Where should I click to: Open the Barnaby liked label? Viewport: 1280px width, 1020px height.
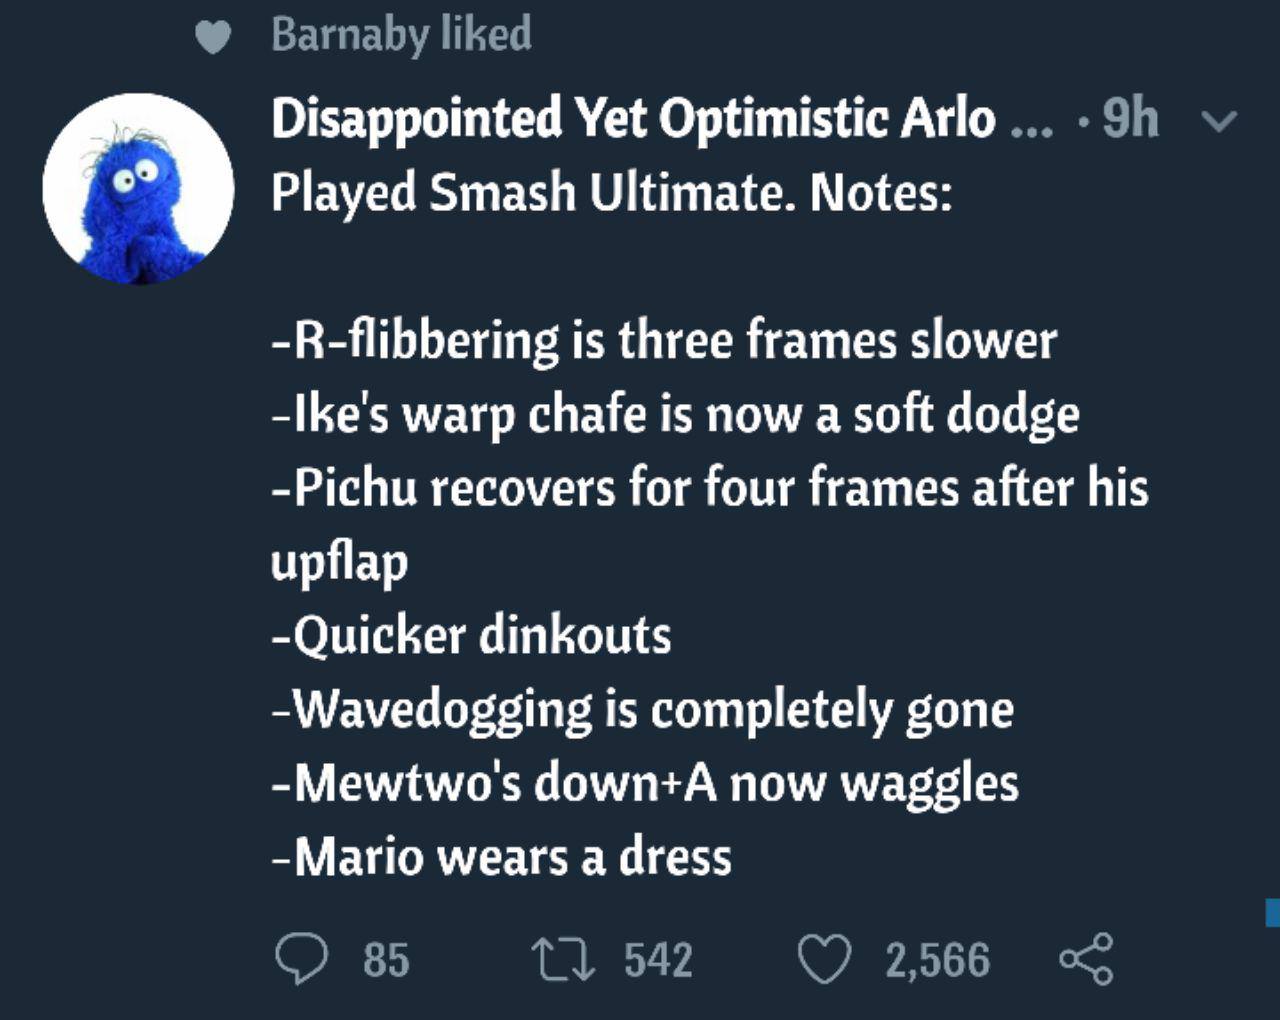(x=401, y=34)
